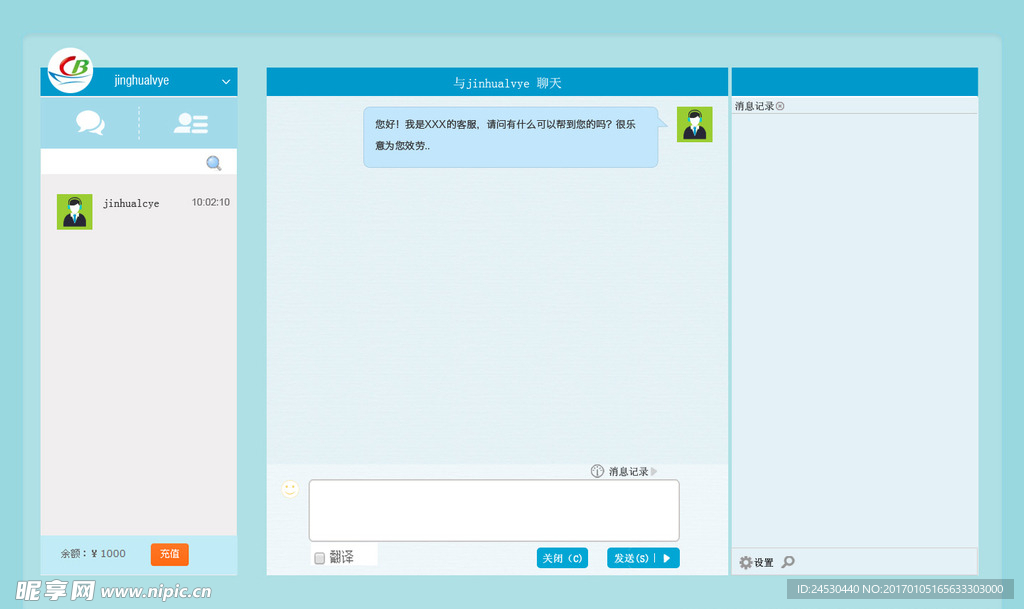Open the chat conversations tab
Screen dimensions: 1024x609
(90, 123)
